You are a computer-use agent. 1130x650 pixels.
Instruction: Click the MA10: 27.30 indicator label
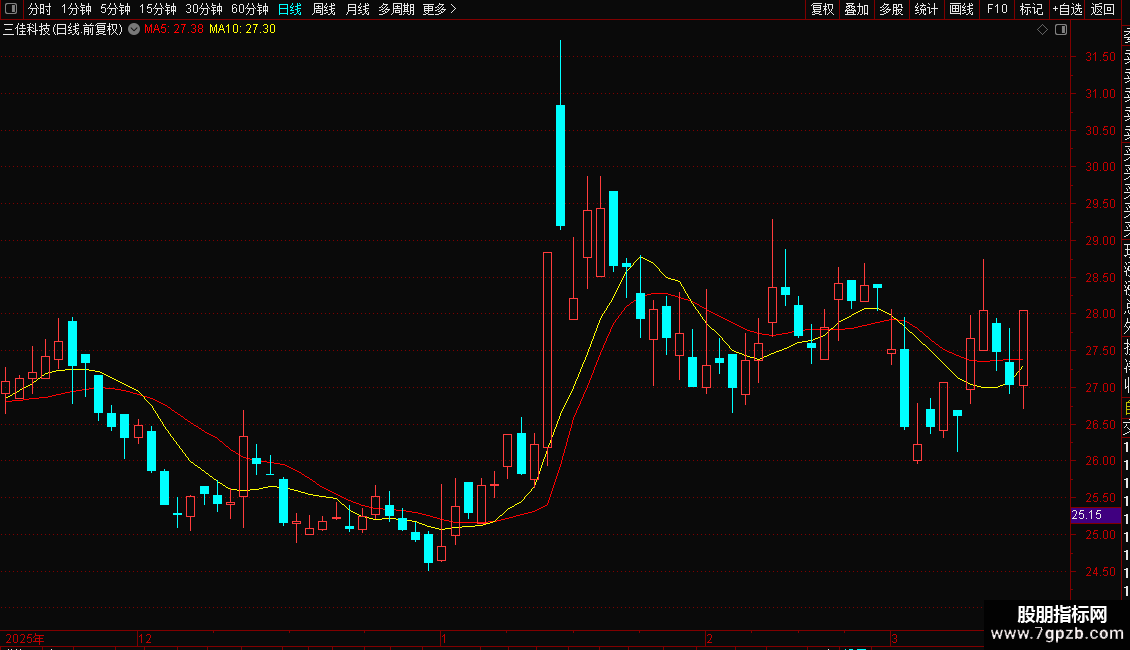pos(242,29)
